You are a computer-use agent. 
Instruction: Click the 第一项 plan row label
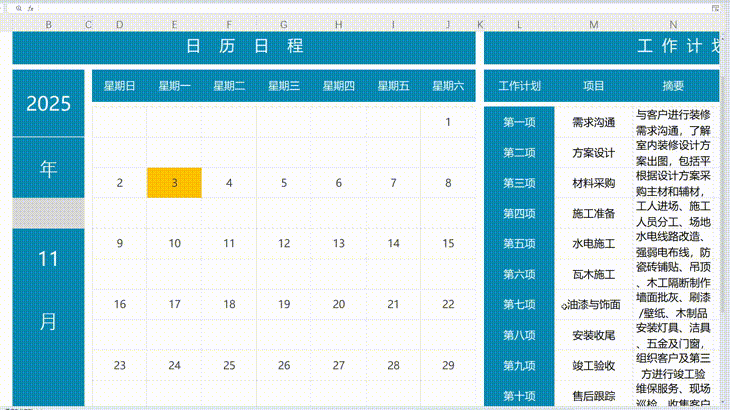[x=519, y=122]
